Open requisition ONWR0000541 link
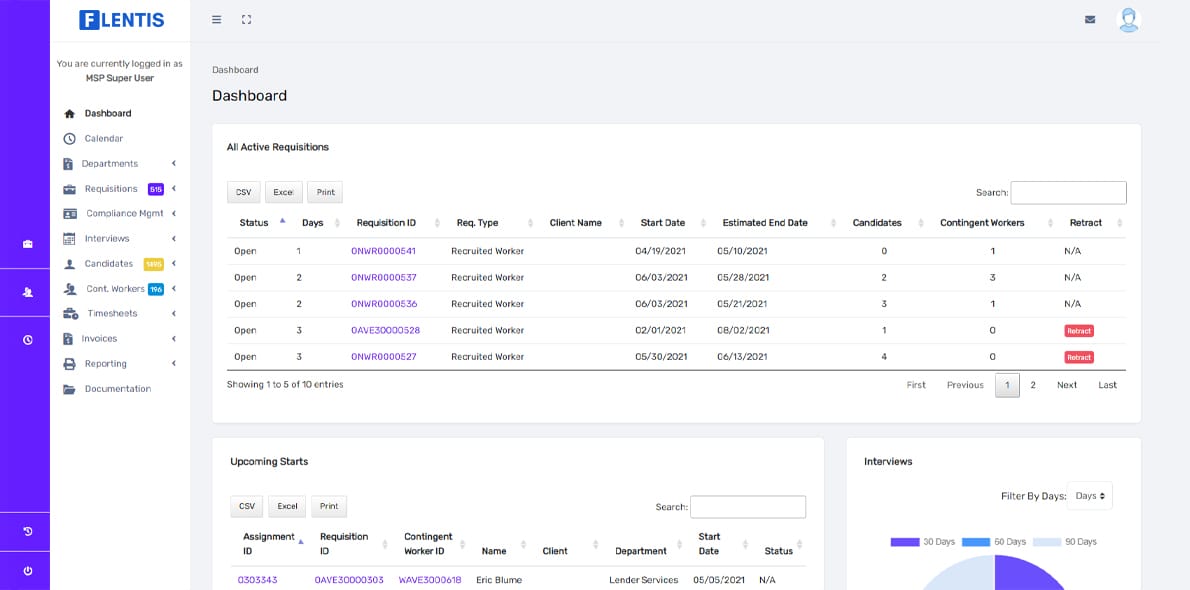Image resolution: width=1190 pixels, height=590 pixels. point(383,251)
